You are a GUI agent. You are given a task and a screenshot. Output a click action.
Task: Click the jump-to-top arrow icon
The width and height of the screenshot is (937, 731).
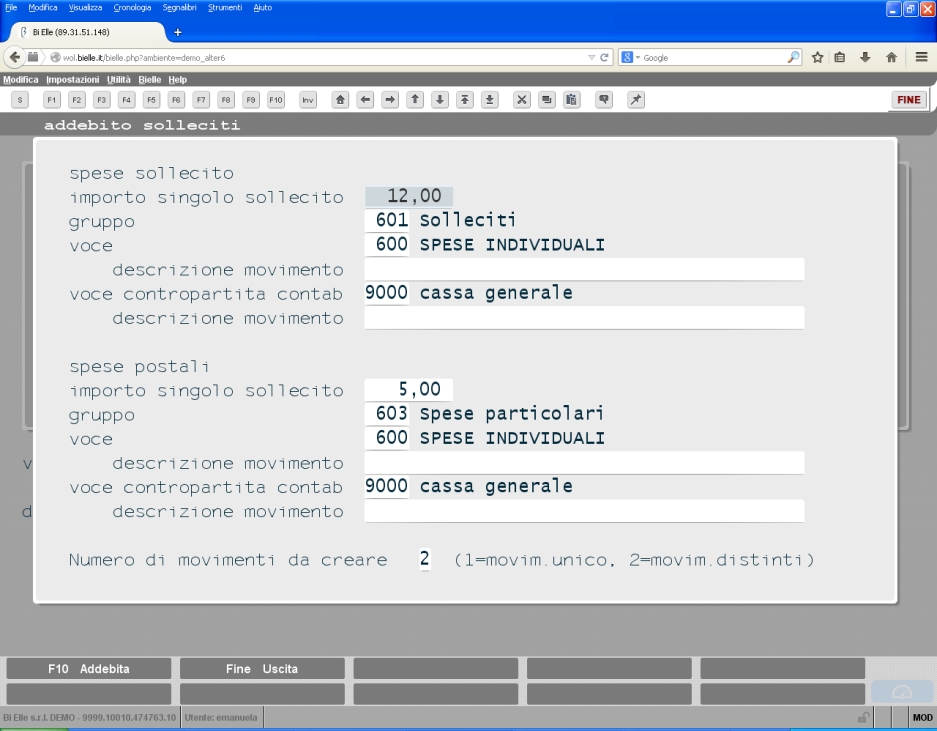465,100
